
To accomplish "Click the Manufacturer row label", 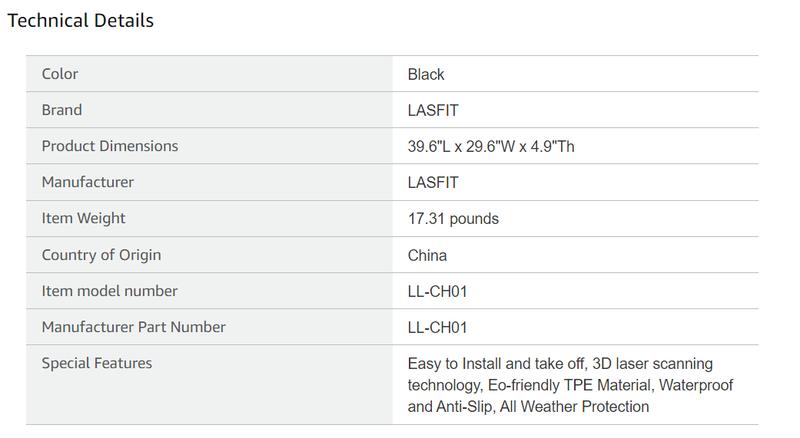I will point(88,182).
